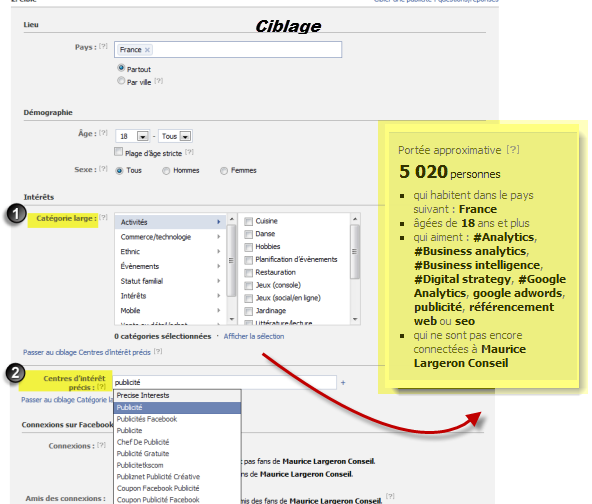The image size is (592, 504).
Task: Click category list scrollbar up arrow
Action: 231,219
